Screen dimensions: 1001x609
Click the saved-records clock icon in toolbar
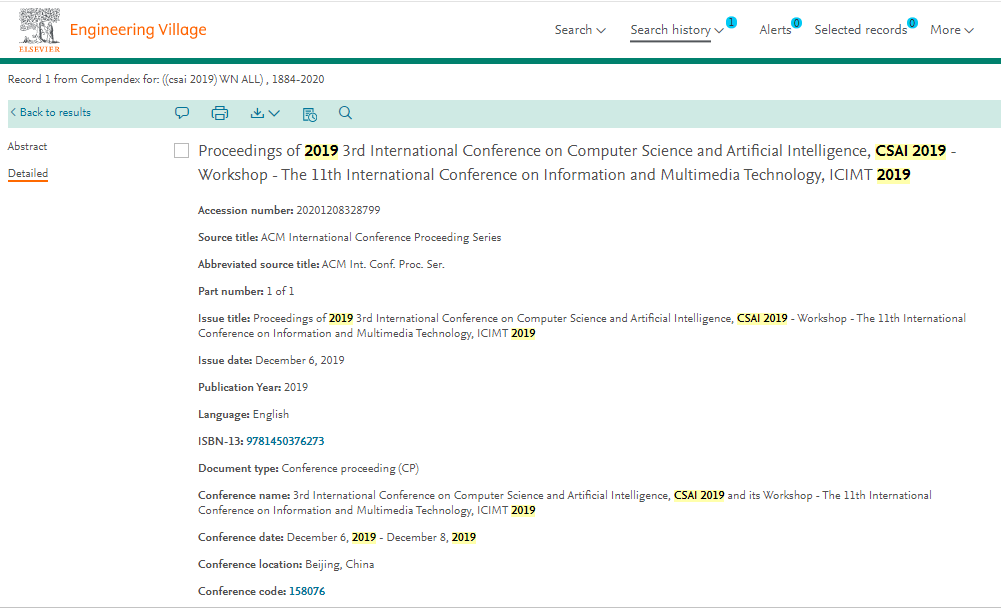310,114
